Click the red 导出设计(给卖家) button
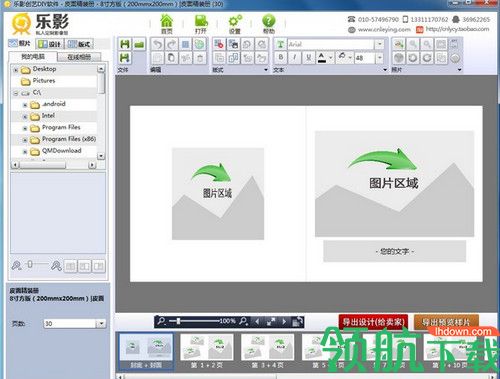The image size is (500, 379). tap(373, 322)
